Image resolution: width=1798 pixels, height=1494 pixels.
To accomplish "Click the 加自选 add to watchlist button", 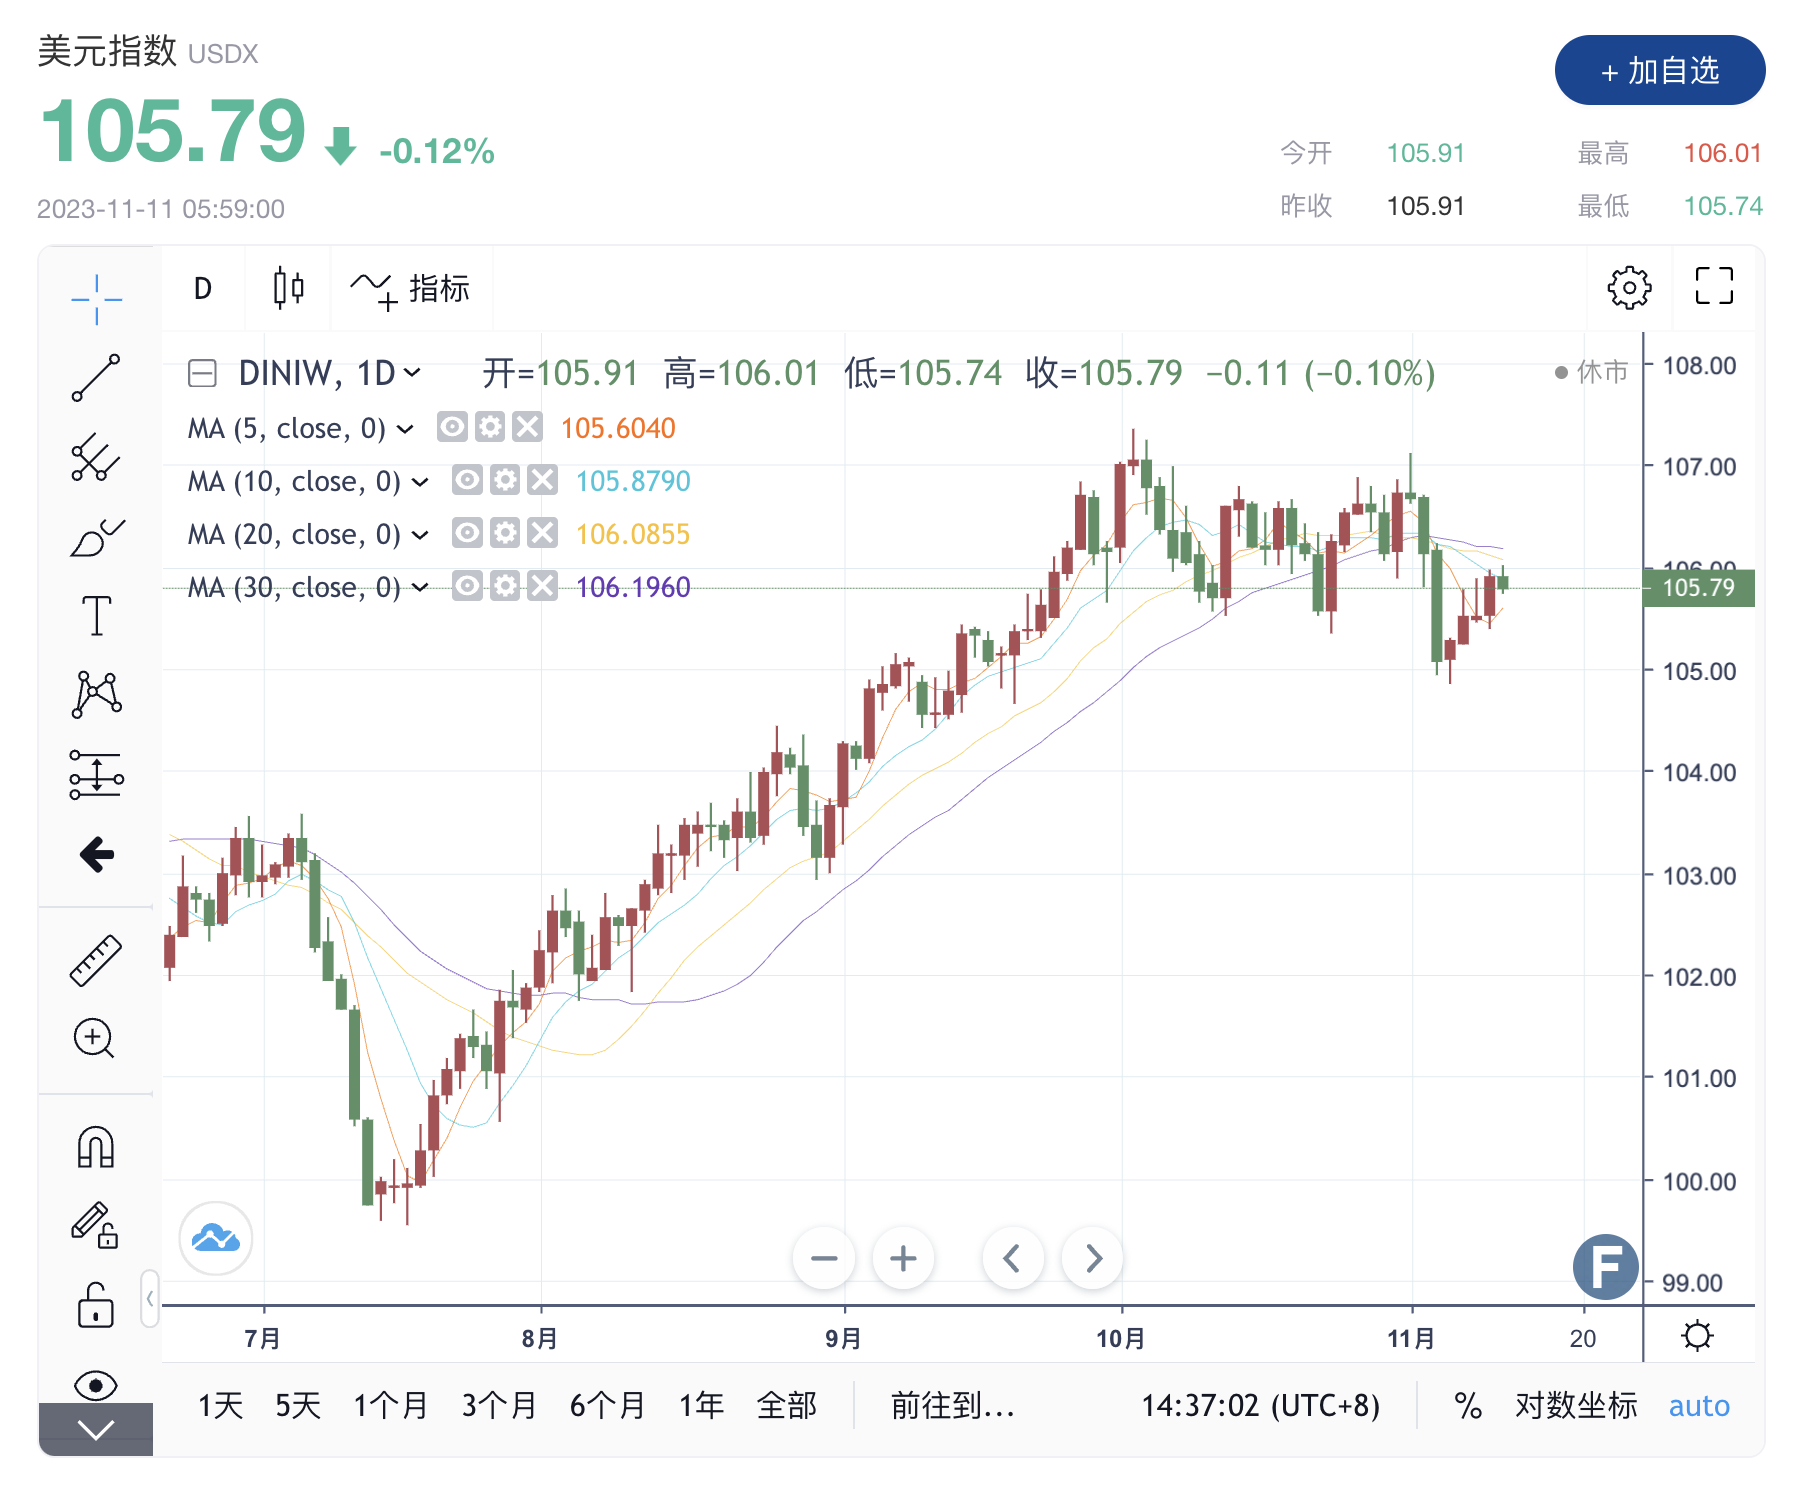I will (x=1659, y=71).
